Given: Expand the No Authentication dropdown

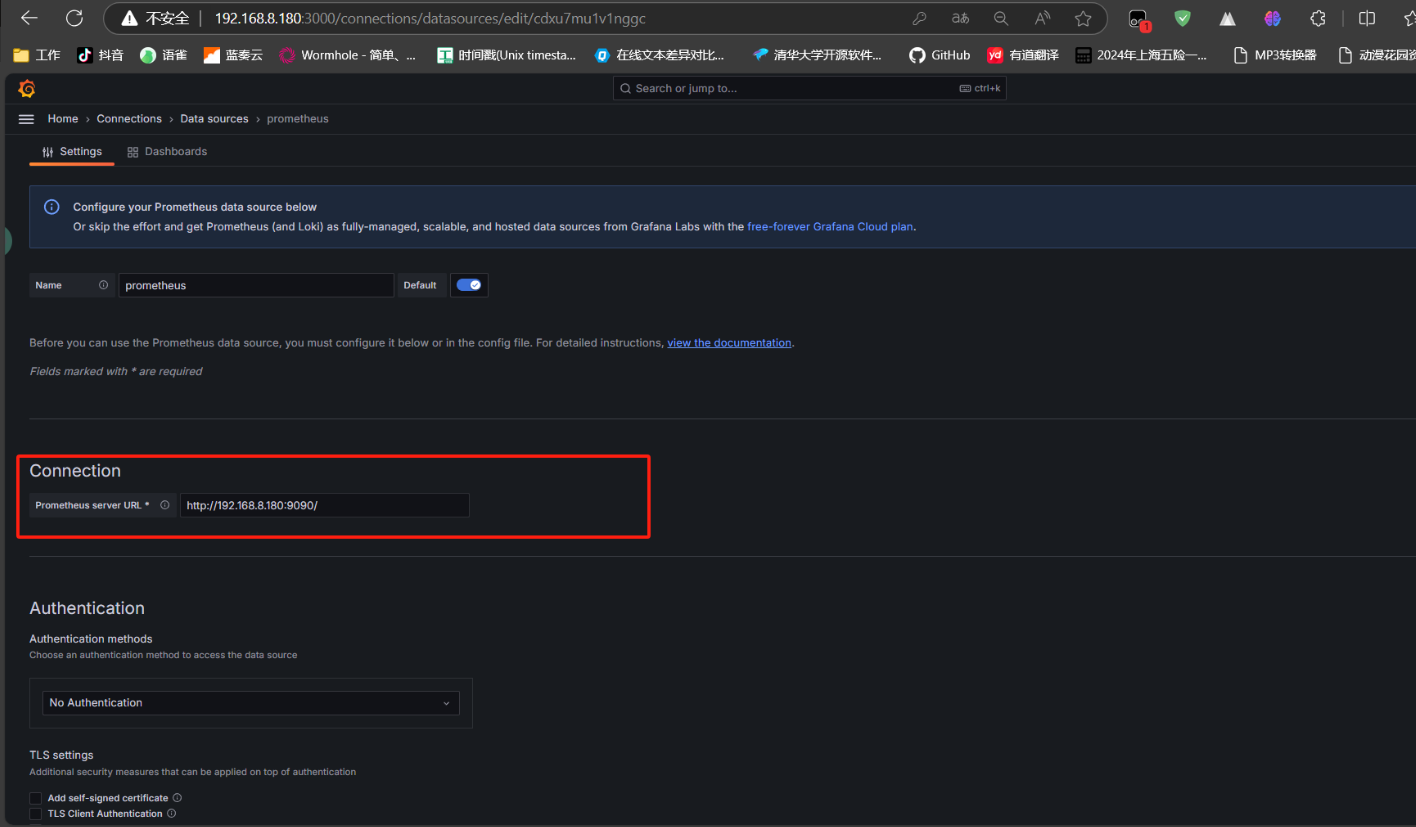Looking at the screenshot, I should pyautogui.click(x=251, y=703).
